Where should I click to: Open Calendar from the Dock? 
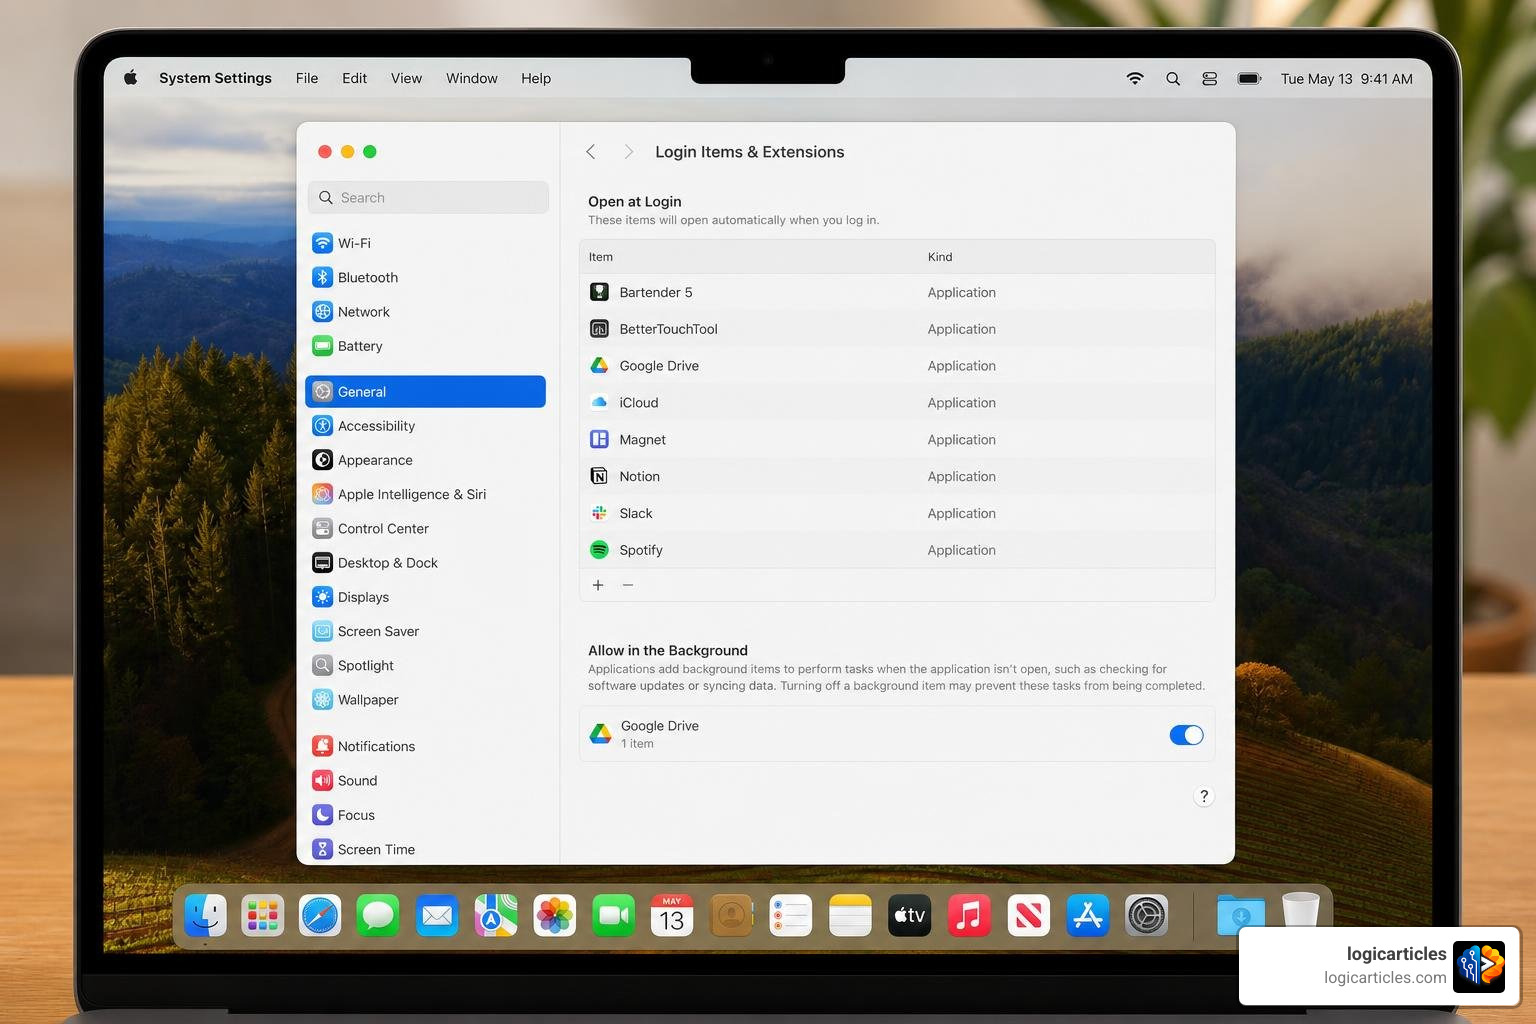(672, 915)
